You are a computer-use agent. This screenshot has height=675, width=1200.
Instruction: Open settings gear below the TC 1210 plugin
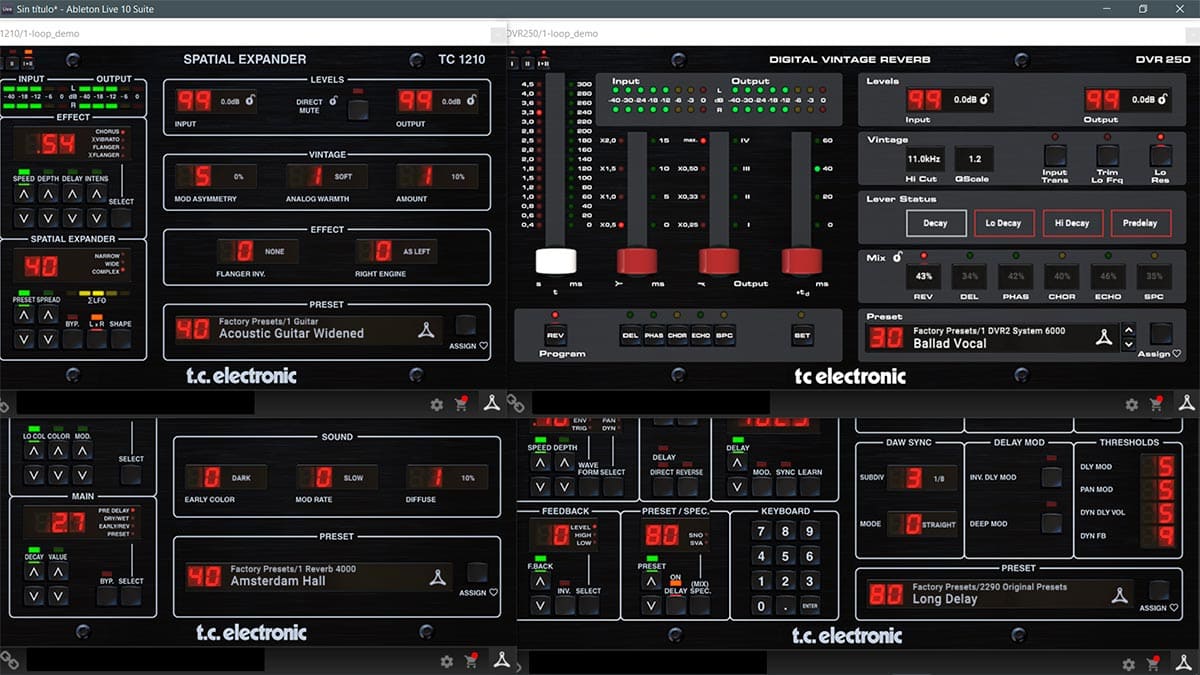pos(437,405)
